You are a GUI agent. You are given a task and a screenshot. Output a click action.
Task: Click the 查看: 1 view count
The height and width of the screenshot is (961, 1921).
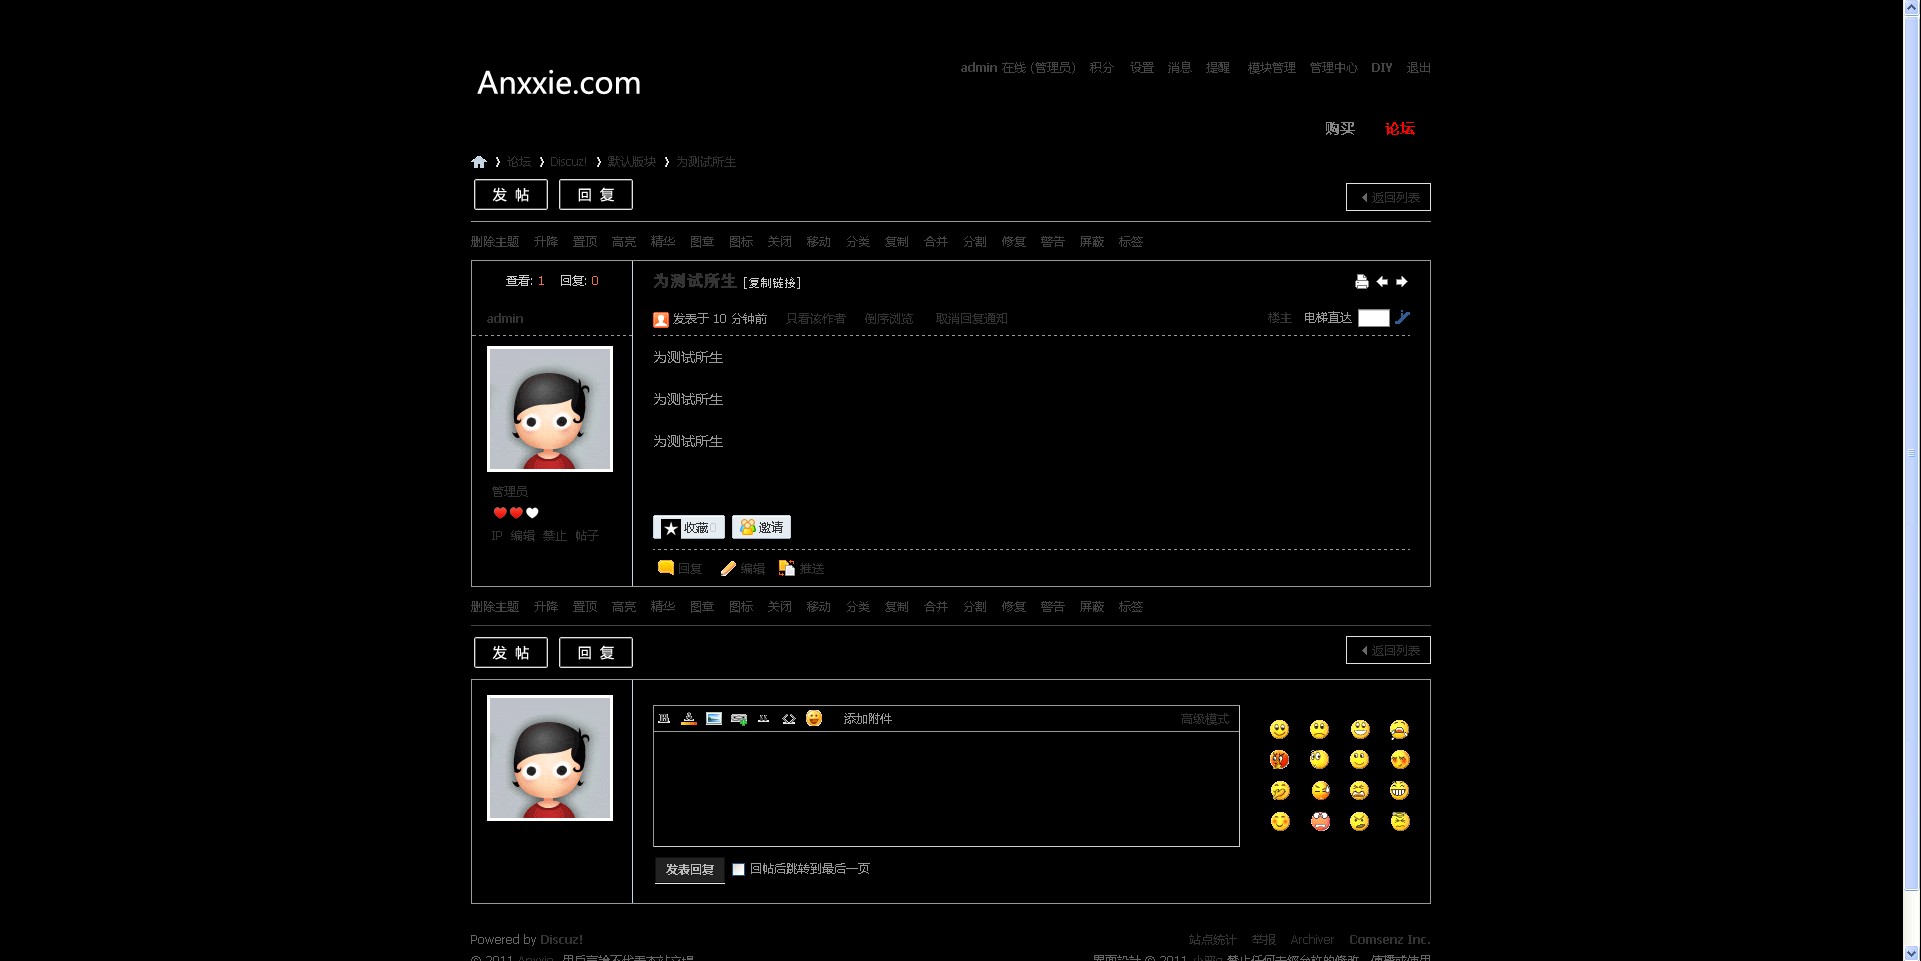525,281
